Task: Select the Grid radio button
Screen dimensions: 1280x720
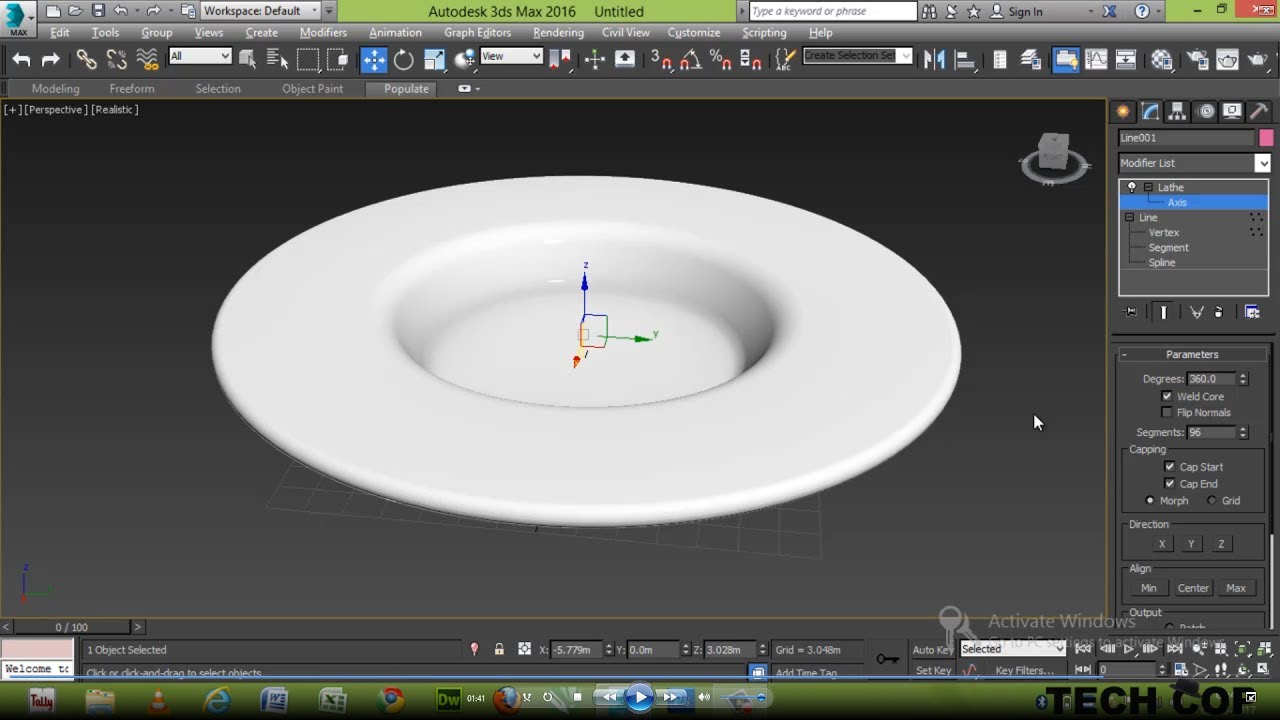Action: tap(1212, 500)
